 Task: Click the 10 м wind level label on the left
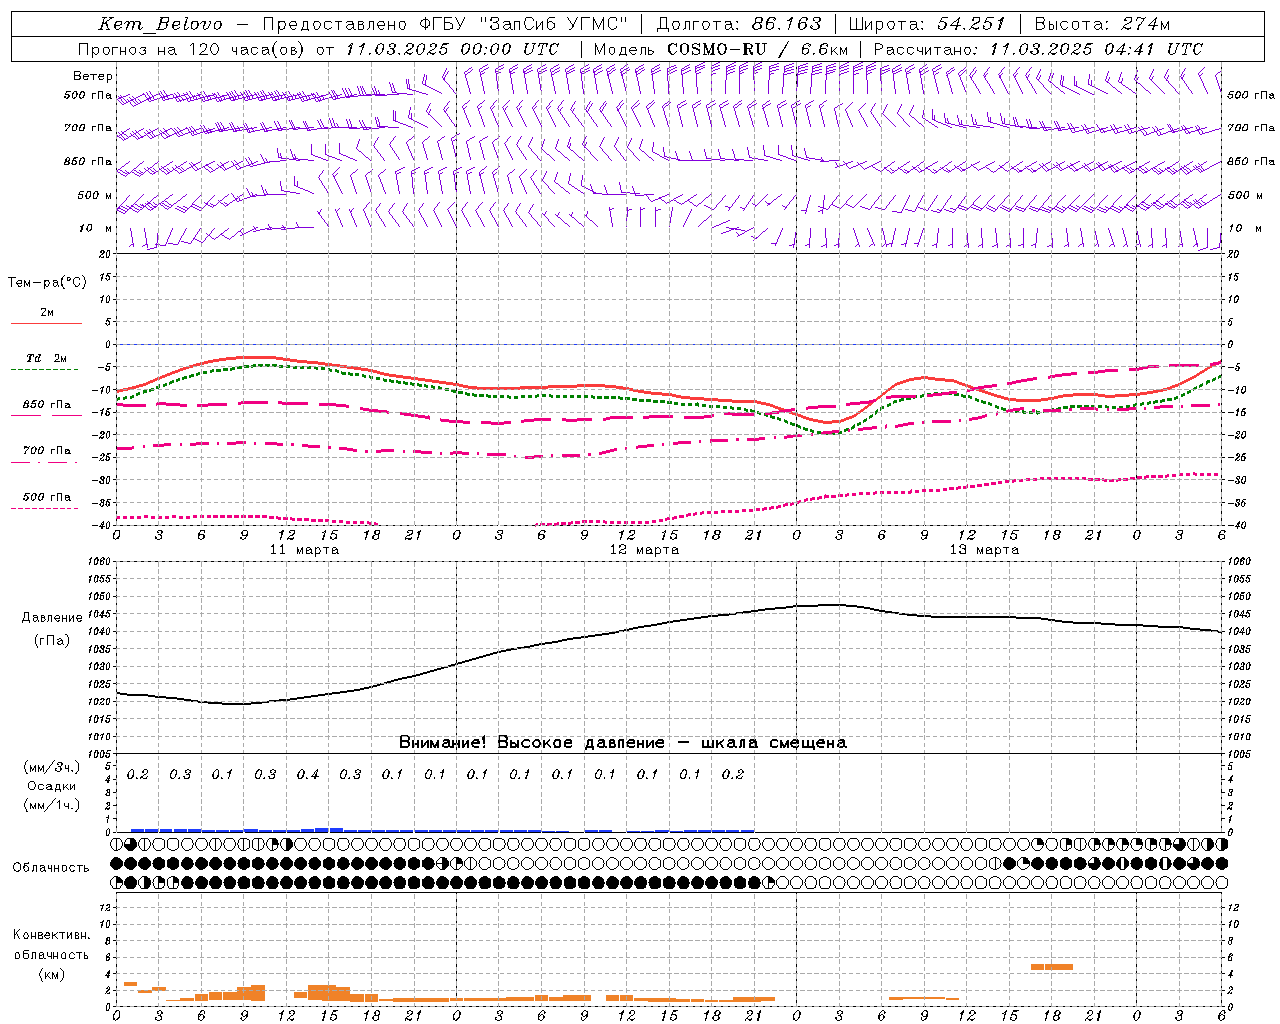pos(96,228)
